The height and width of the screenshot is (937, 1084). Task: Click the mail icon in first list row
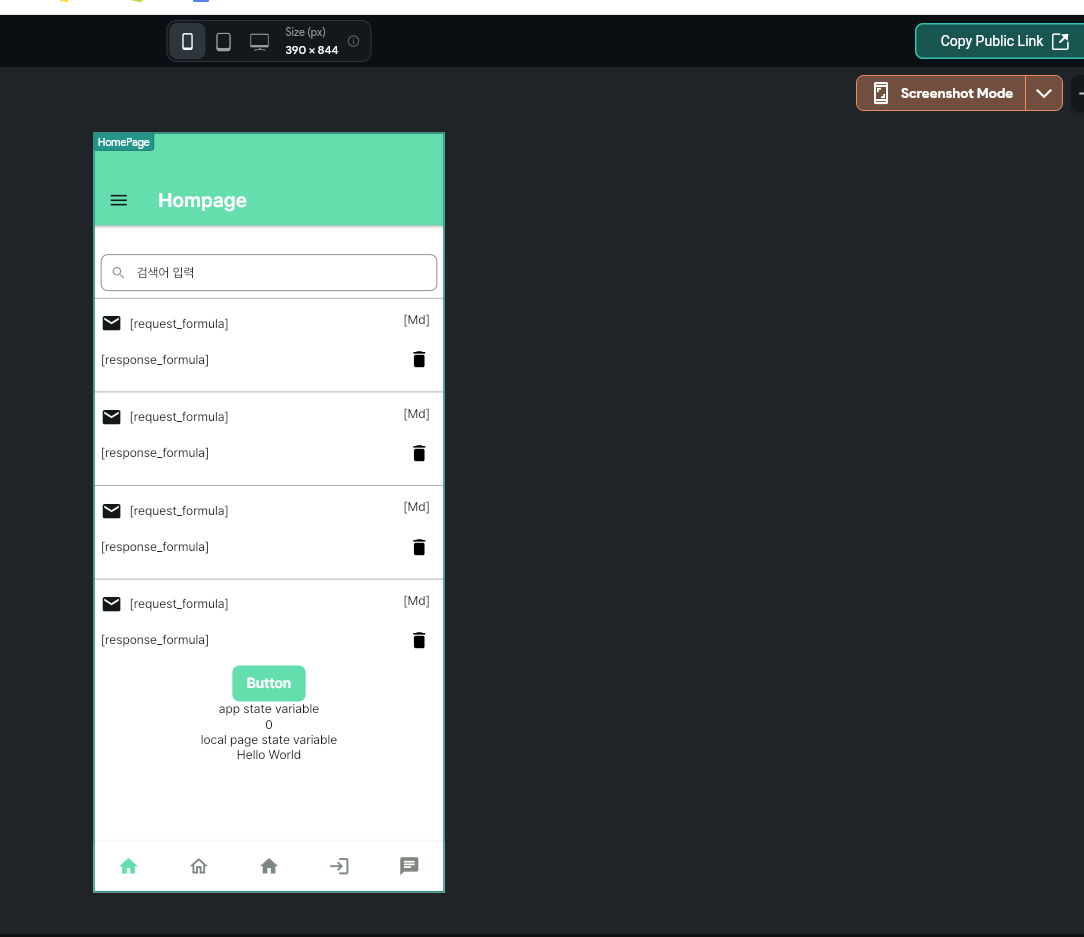111,323
